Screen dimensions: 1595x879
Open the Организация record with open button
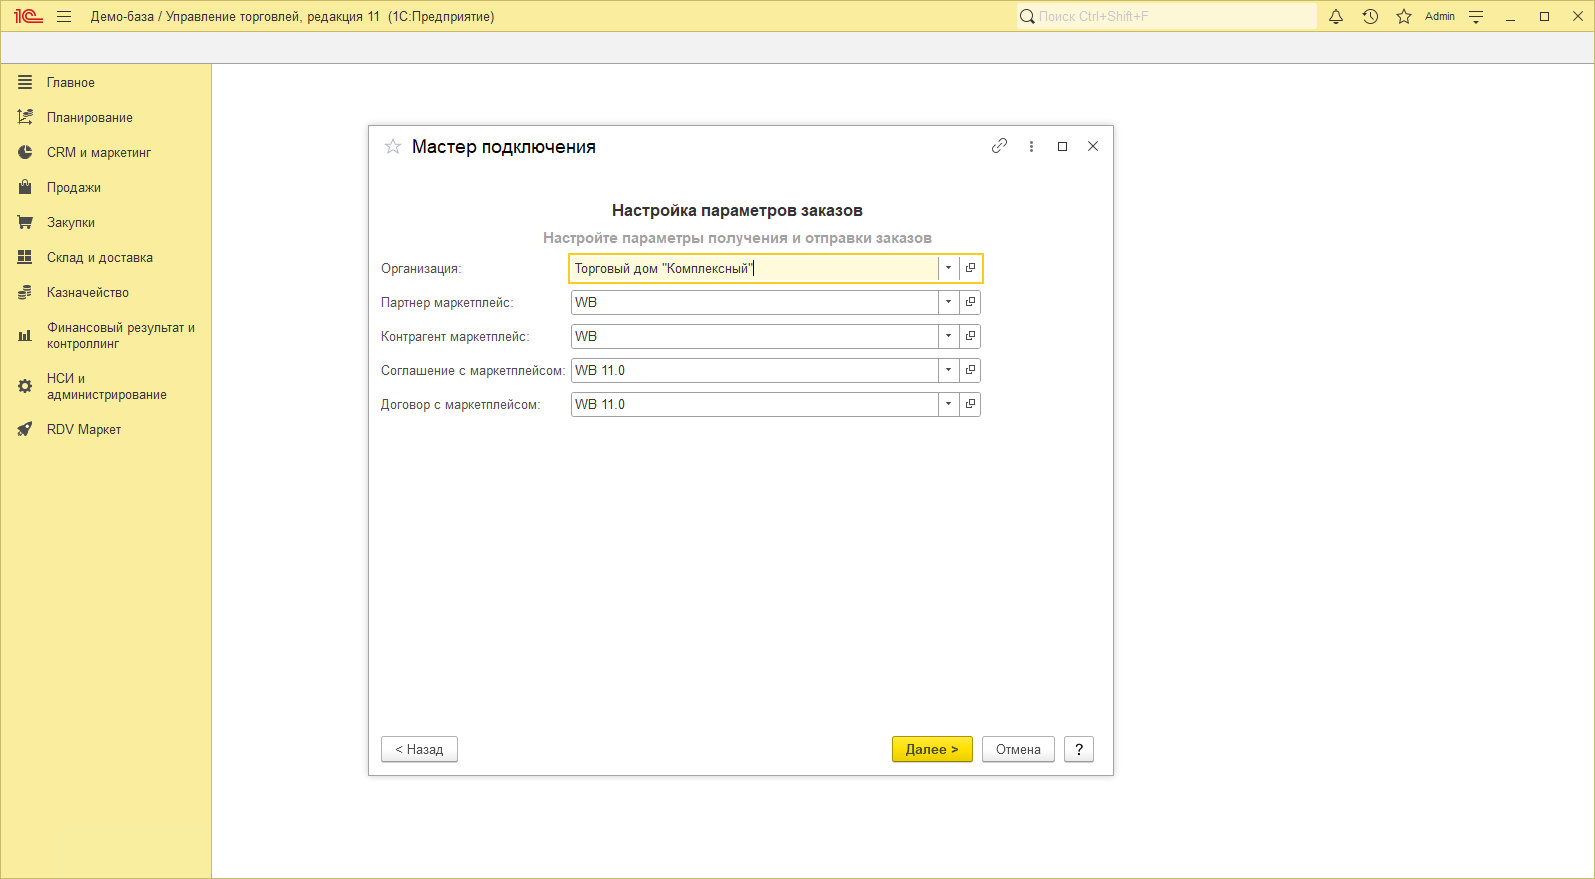[970, 268]
